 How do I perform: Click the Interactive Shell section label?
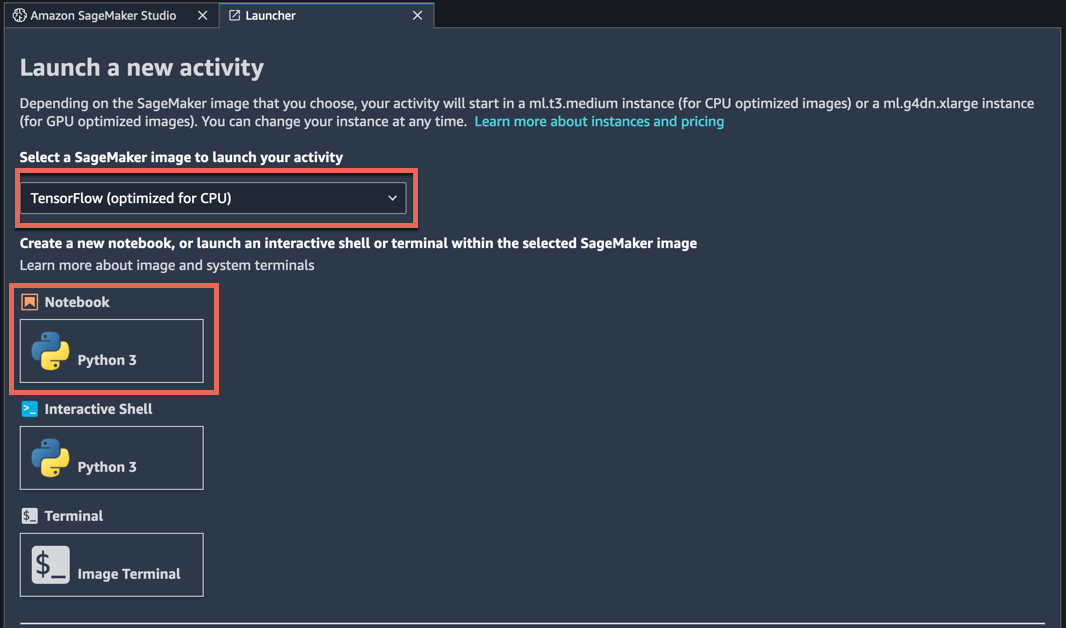point(99,408)
